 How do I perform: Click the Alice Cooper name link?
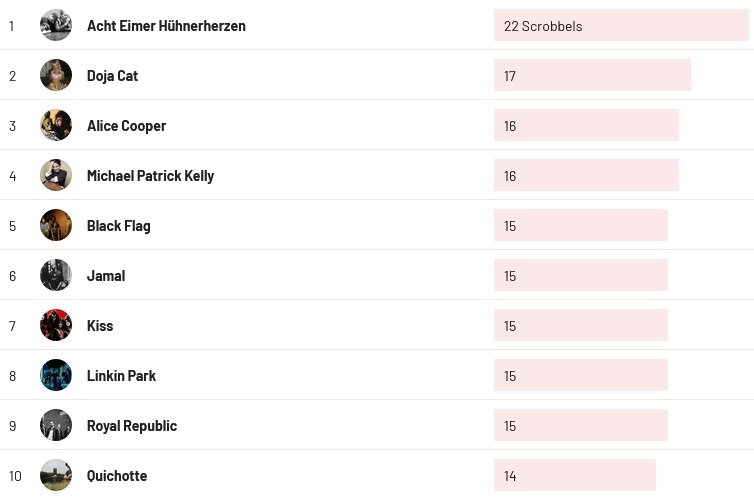[126, 126]
